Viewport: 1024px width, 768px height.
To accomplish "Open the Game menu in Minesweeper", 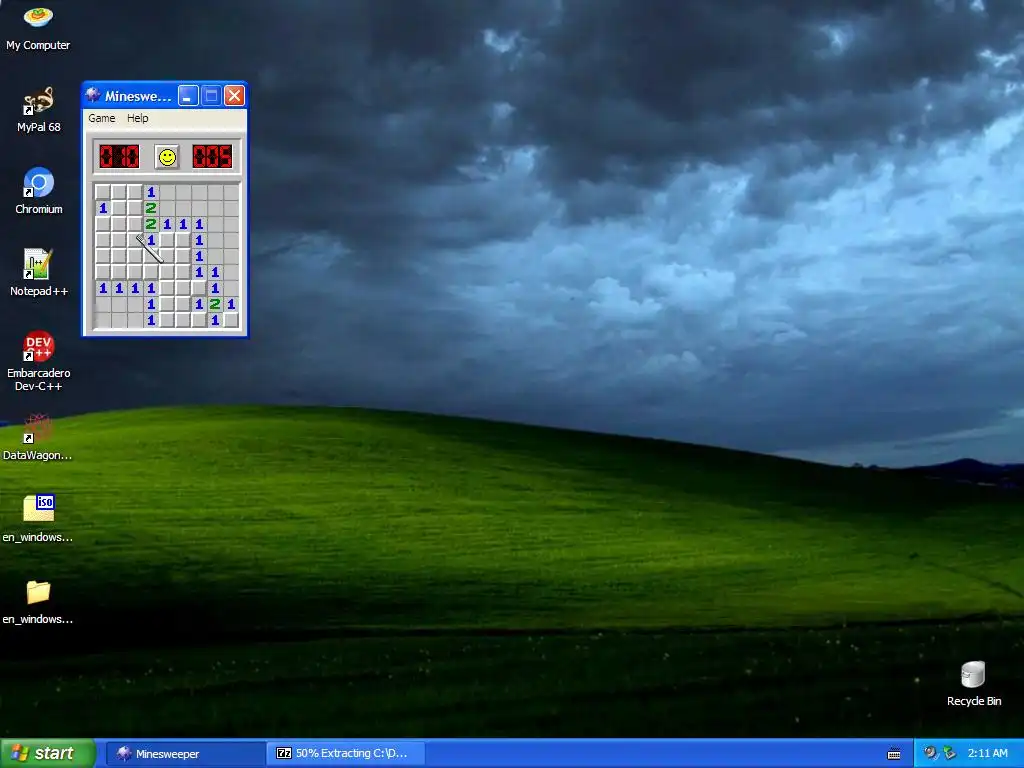I will coord(102,118).
